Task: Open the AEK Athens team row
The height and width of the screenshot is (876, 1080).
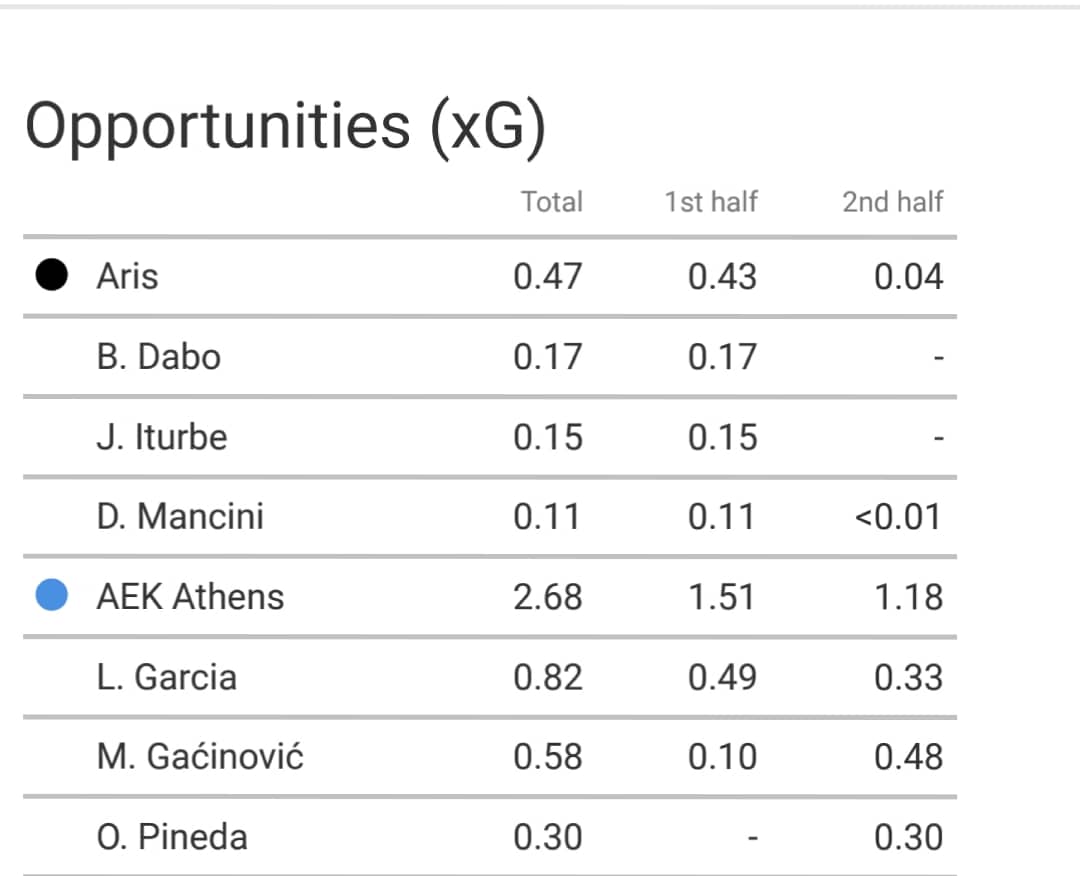Action: click(490, 596)
